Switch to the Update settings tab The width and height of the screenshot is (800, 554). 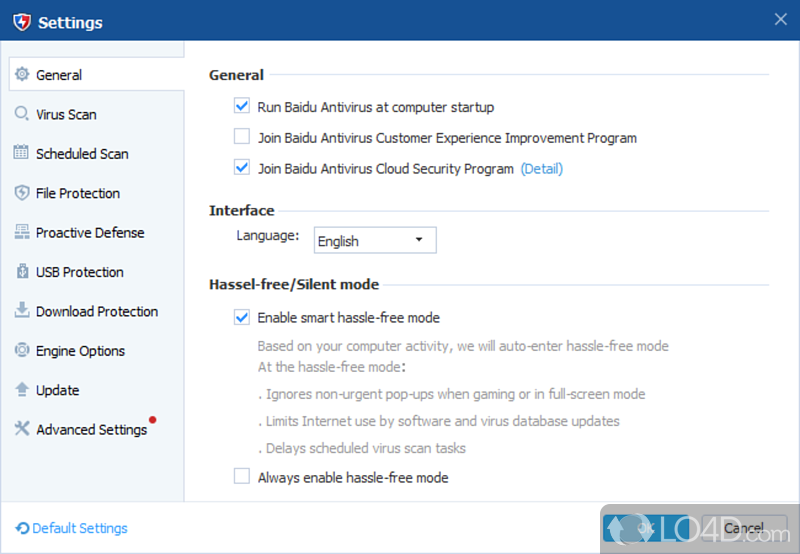point(57,390)
